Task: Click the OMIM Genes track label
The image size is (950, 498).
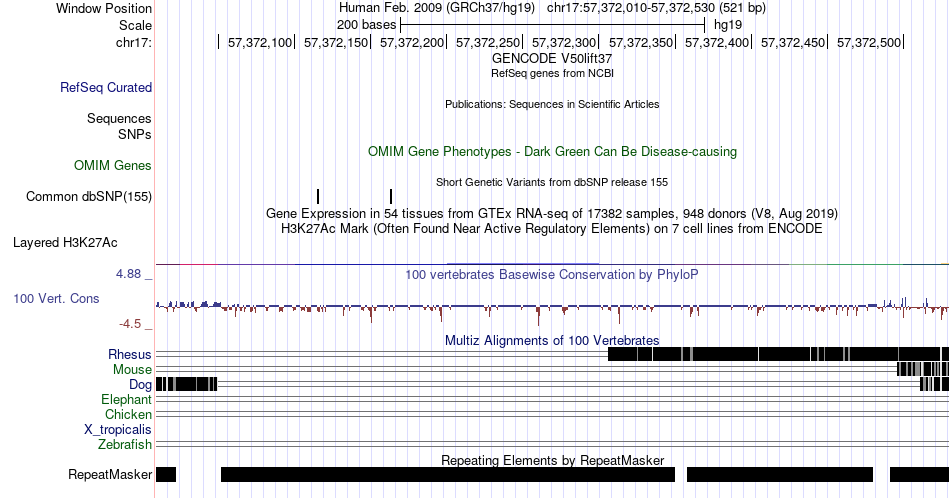Action: pos(113,165)
